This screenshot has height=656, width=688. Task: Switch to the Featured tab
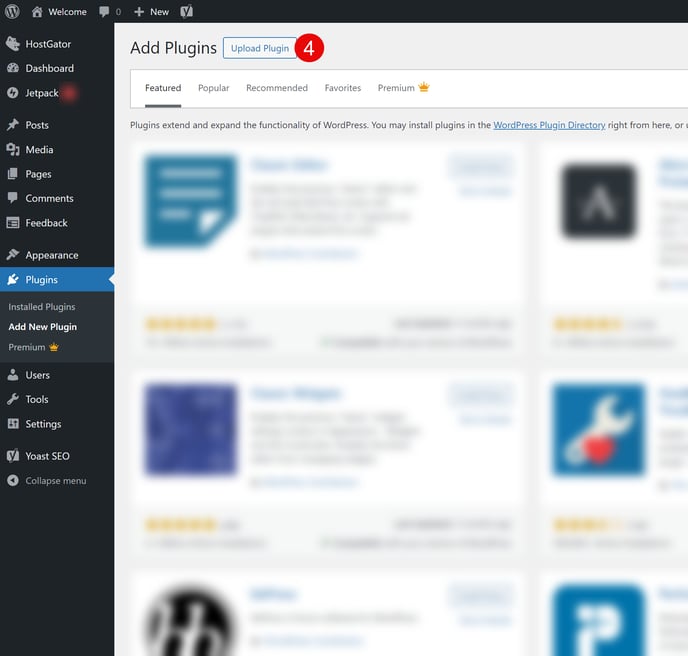[x=163, y=88]
